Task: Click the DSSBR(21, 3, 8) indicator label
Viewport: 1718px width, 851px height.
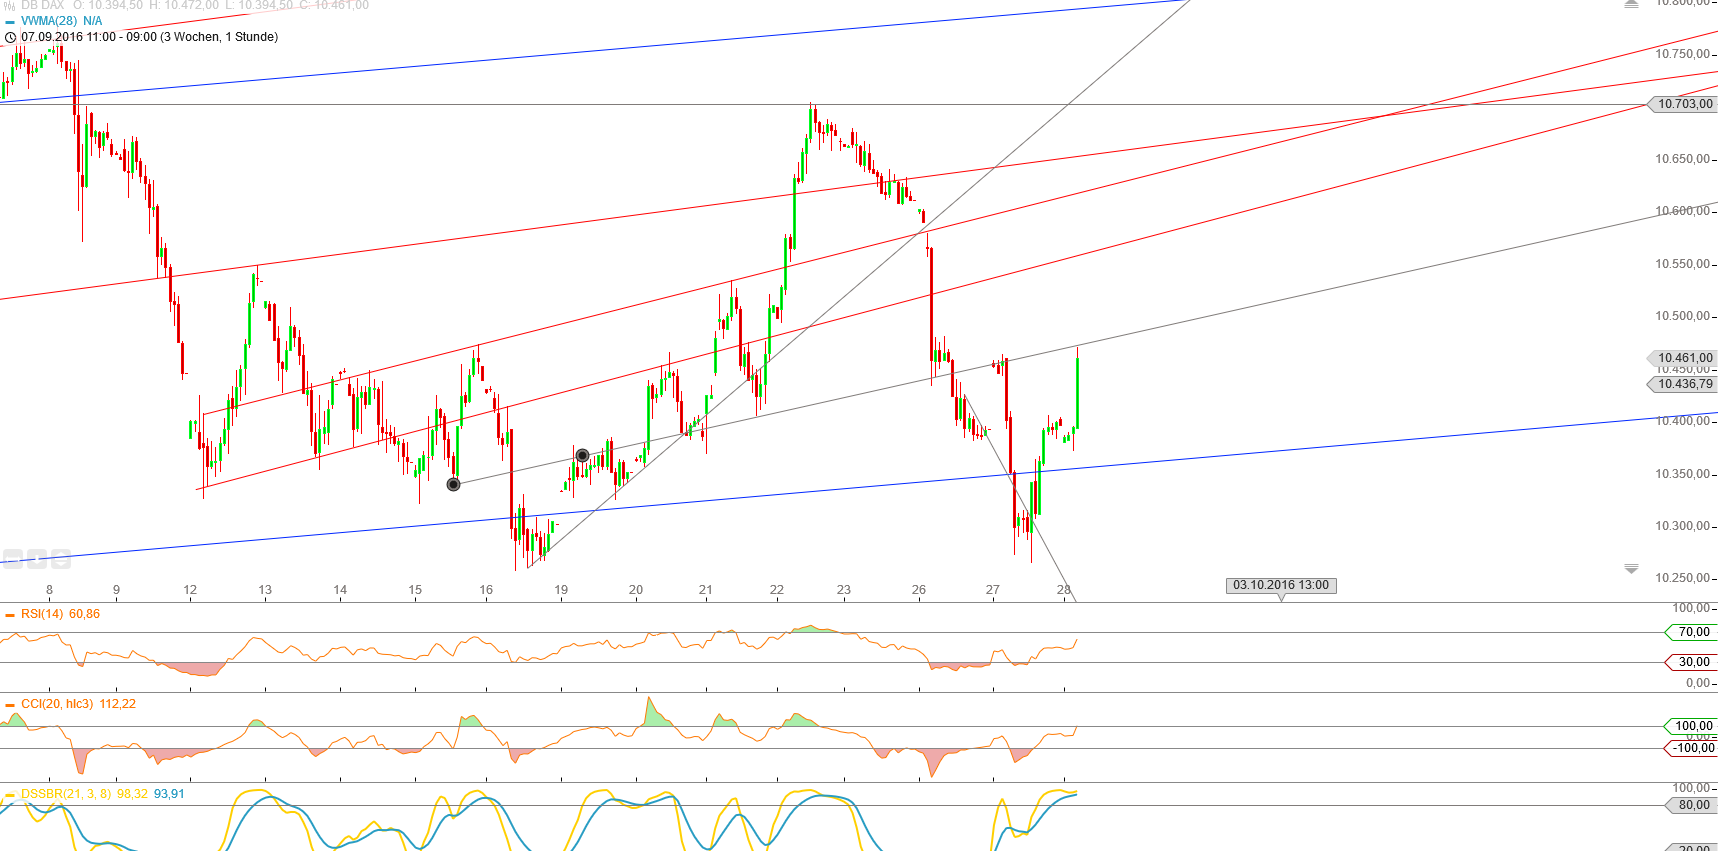Action: [66, 794]
